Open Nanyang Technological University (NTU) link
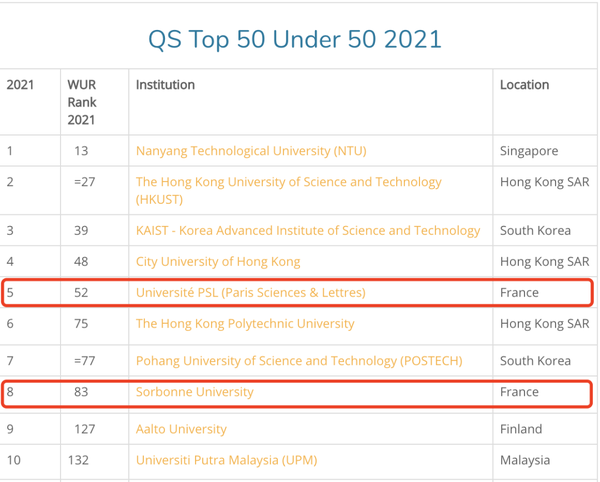Image resolution: width=600 pixels, height=482 pixels. [x=251, y=151]
